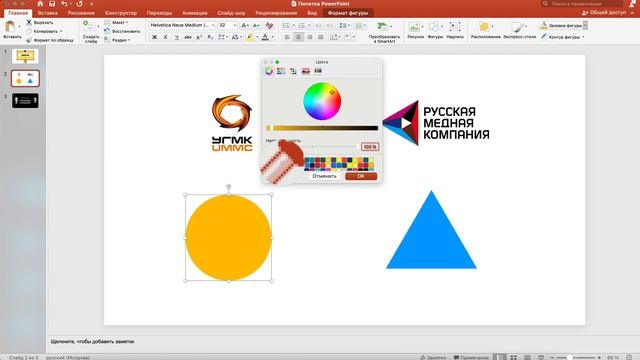Open the Фигуры shapes gallery
640x360 pixels.
[435, 30]
